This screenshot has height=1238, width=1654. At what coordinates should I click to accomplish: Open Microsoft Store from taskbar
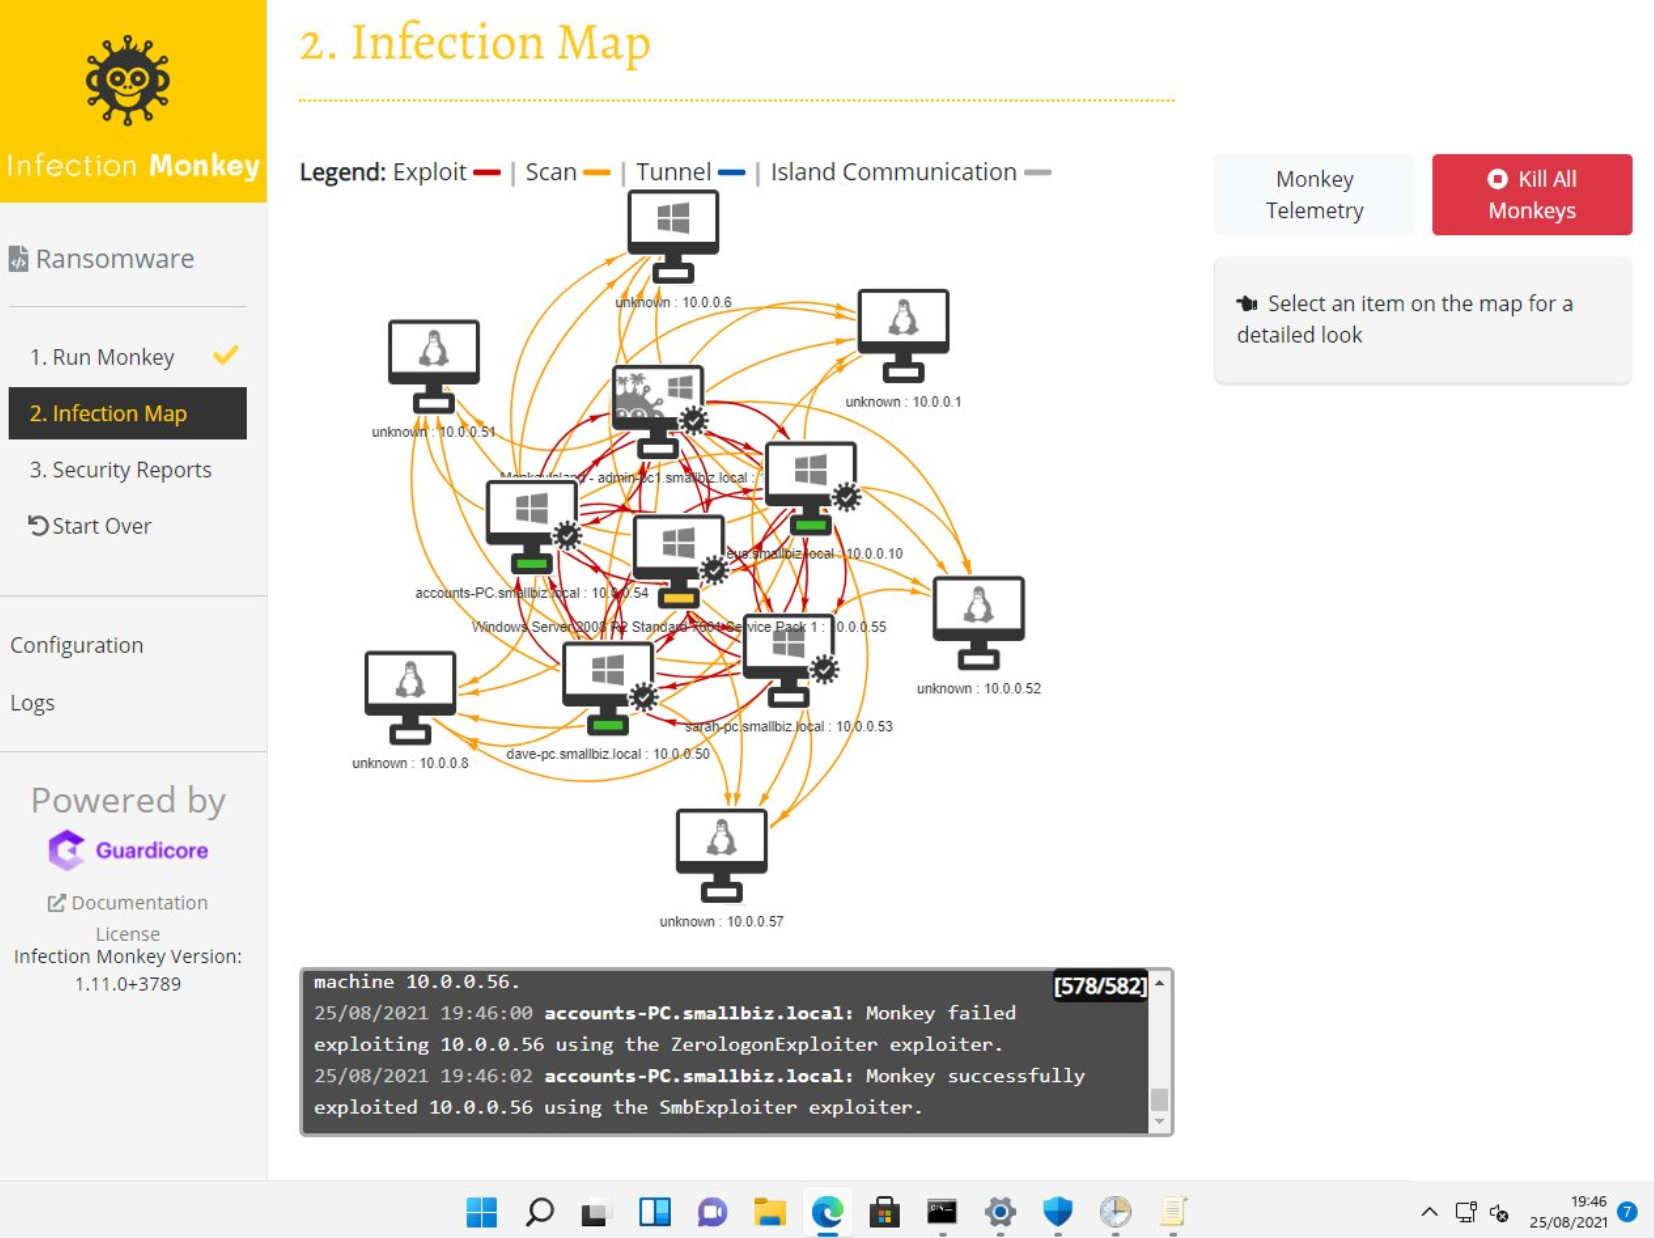(884, 1212)
